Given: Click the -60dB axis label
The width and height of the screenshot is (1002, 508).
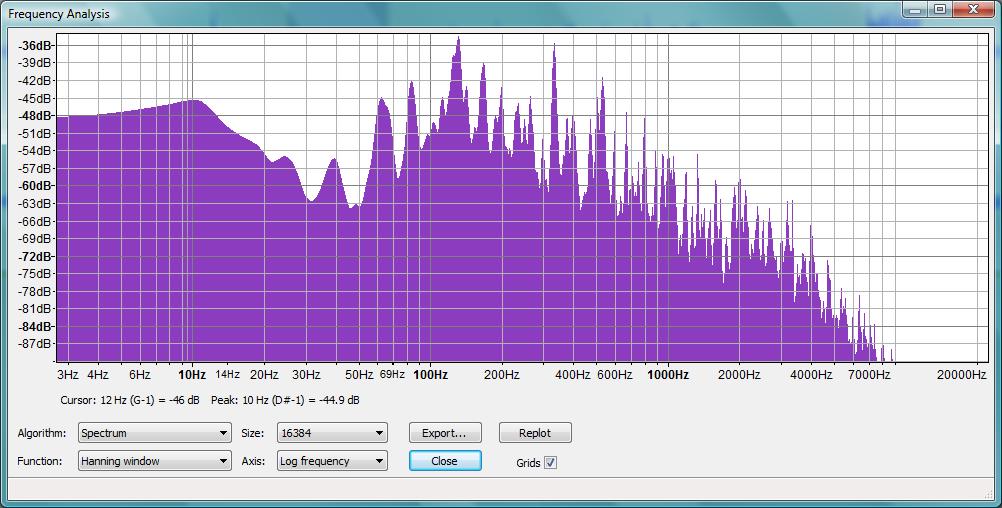Looking at the screenshot, I should [36, 186].
